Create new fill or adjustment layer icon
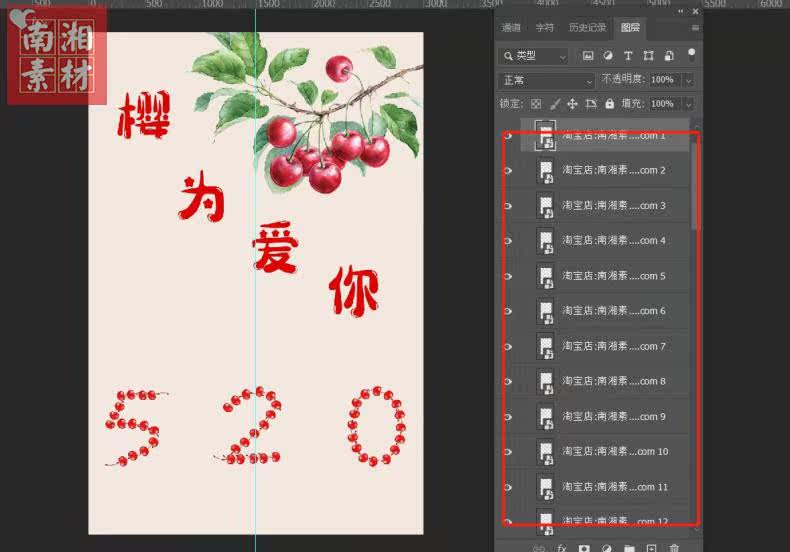 607,548
